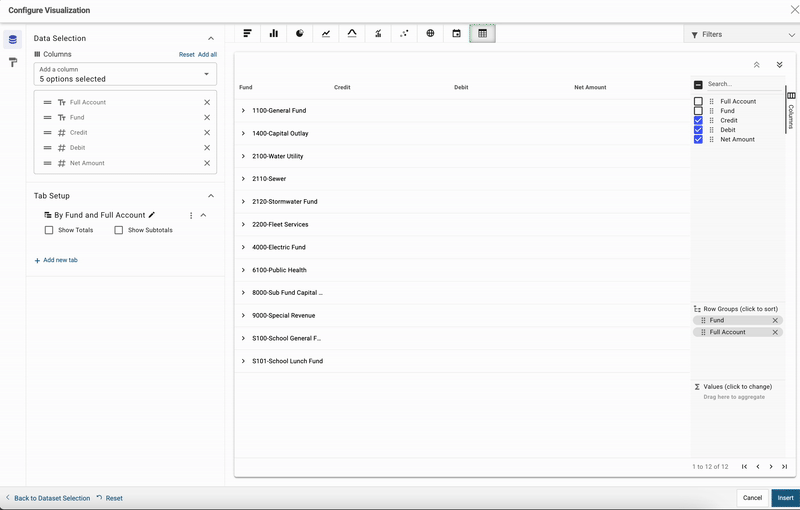Select the calendar visualization type
800x510 pixels.
click(x=456, y=34)
